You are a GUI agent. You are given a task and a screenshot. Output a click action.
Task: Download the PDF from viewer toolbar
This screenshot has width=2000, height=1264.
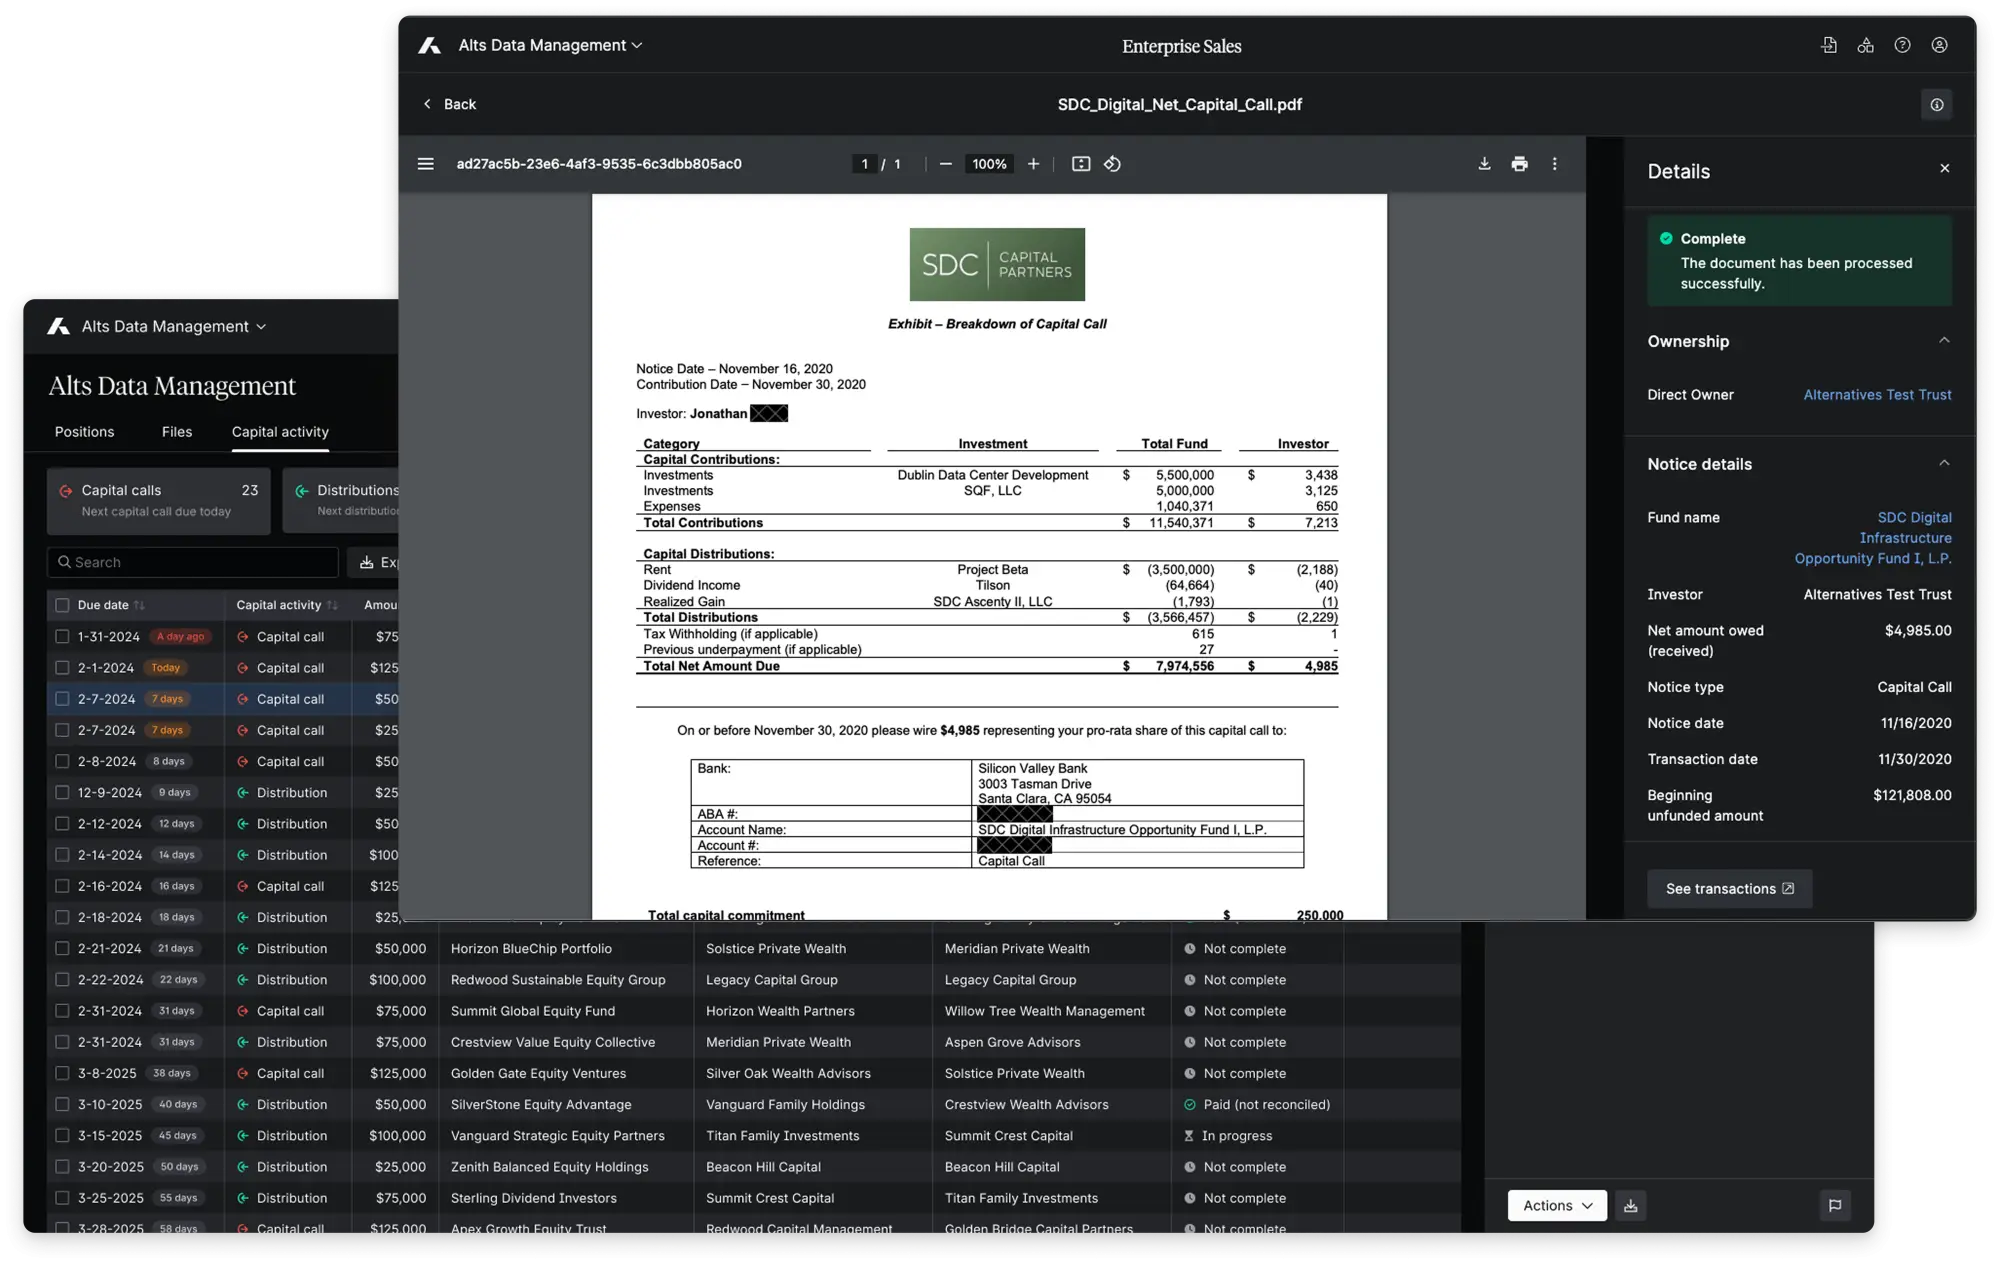click(x=1484, y=164)
